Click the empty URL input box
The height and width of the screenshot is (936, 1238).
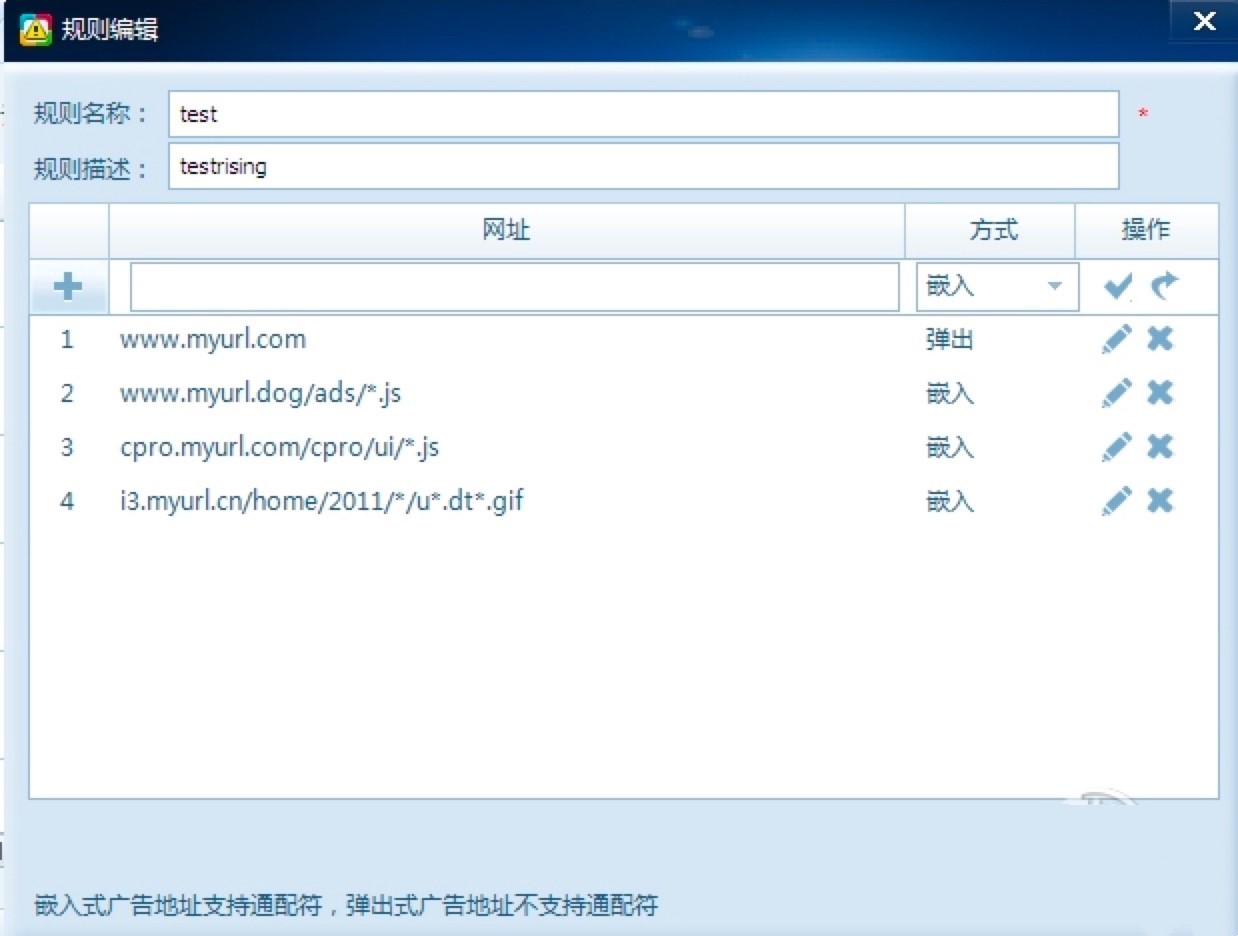[x=515, y=287]
